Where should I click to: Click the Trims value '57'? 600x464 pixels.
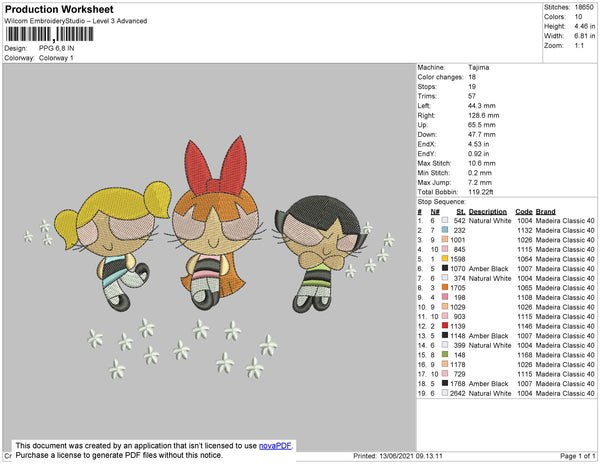point(472,96)
